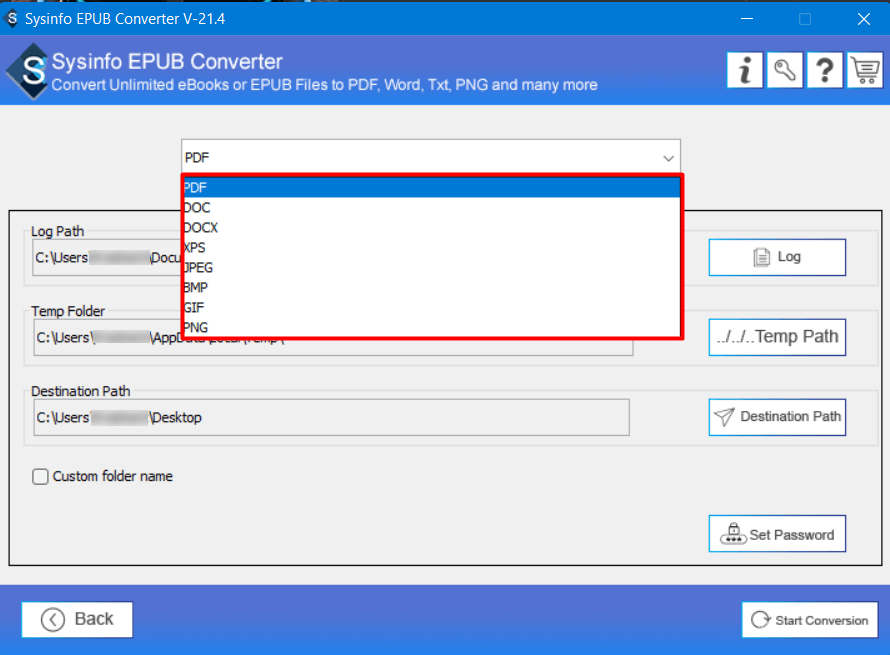
Task: Select DOC from the format list
Action: click(x=431, y=208)
